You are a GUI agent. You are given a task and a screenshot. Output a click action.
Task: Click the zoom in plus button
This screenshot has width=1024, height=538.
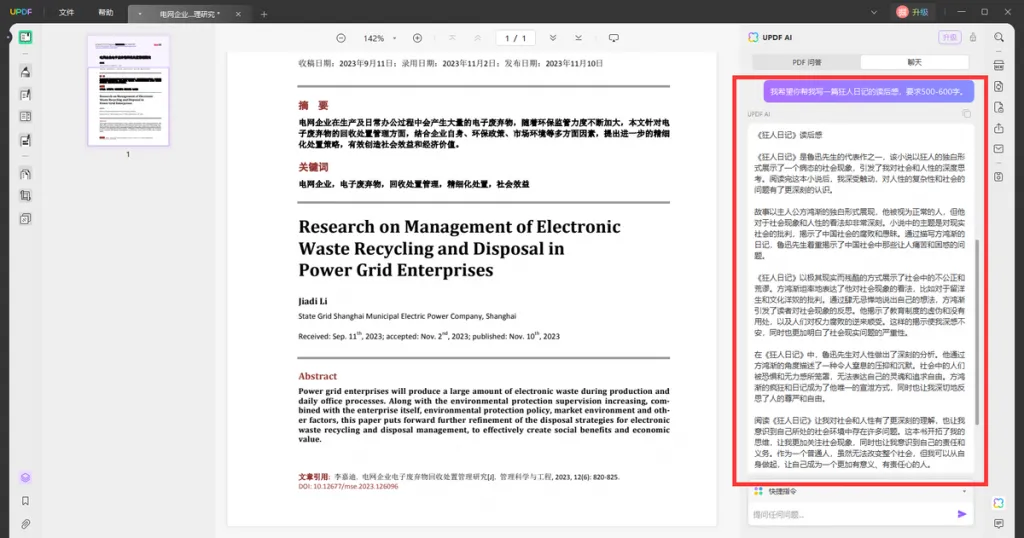[417, 38]
